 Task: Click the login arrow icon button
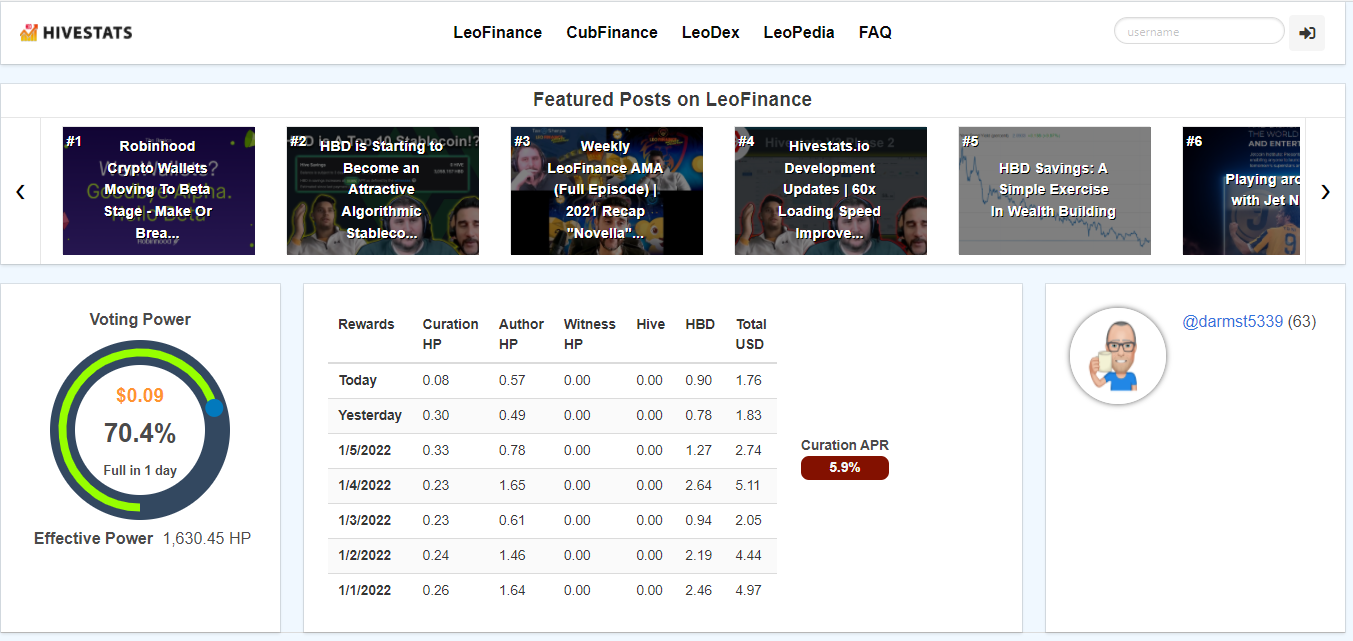pyautogui.click(x=1306, y=32)
